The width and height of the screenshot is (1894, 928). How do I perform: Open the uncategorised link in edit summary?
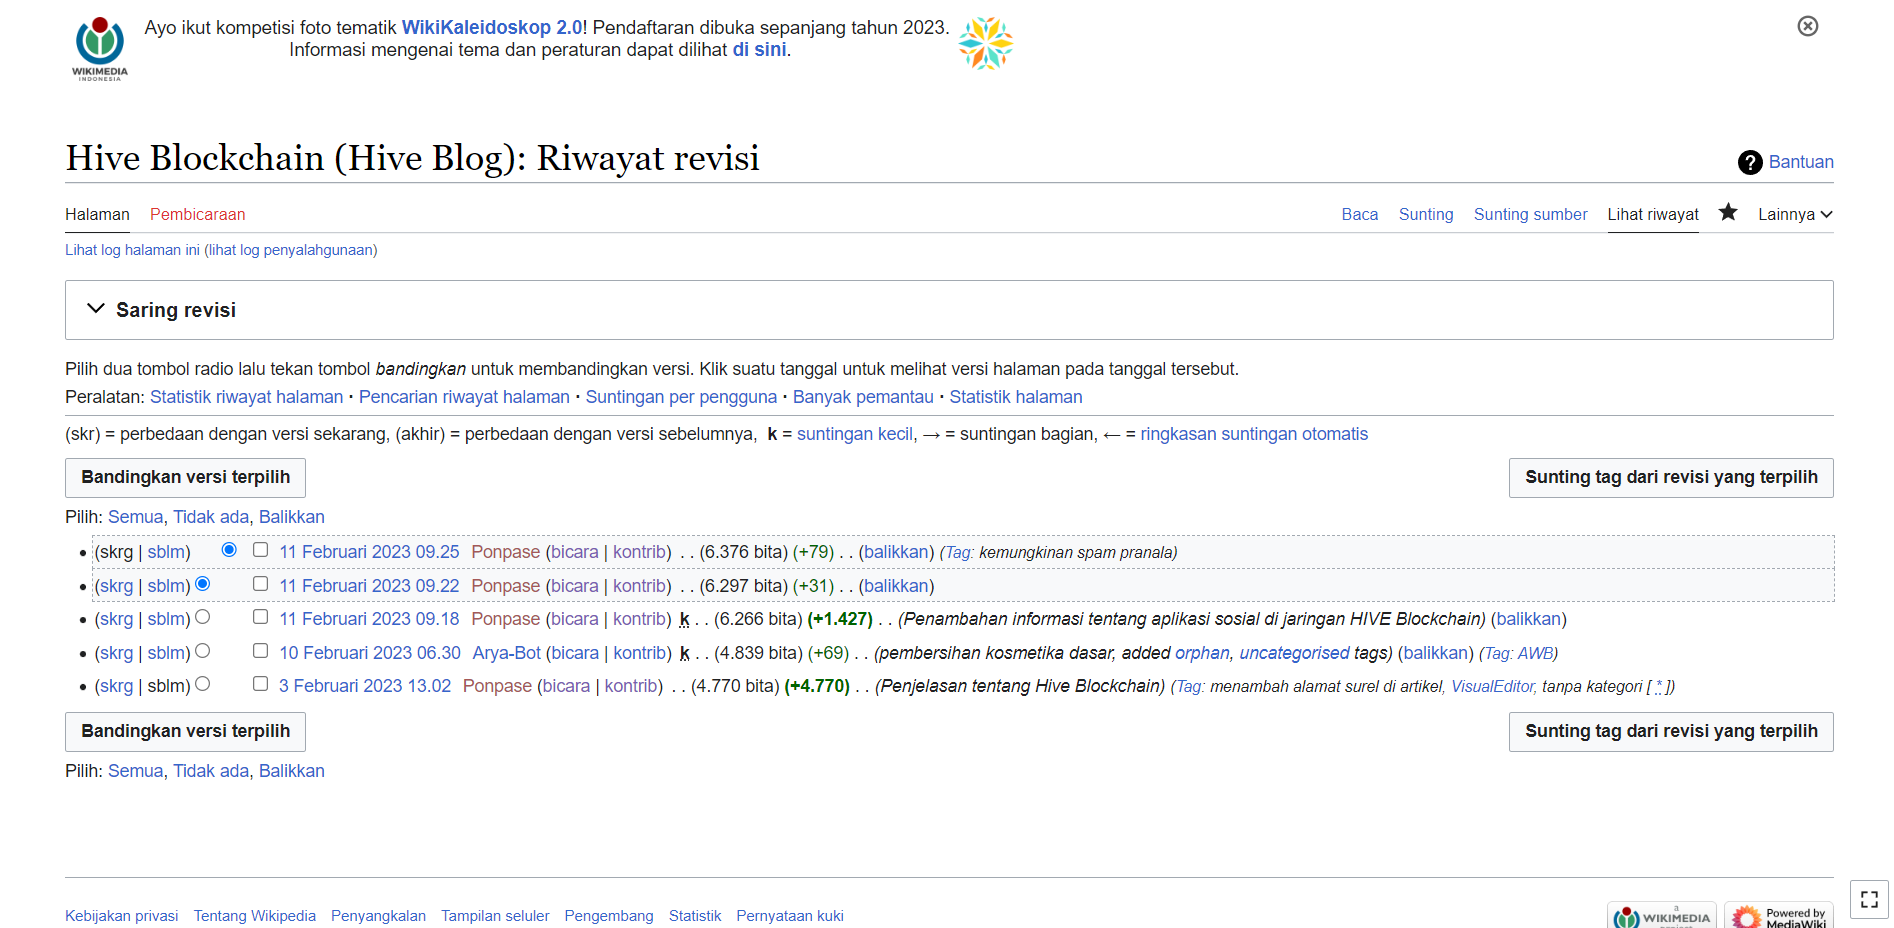coord(1294,653)
